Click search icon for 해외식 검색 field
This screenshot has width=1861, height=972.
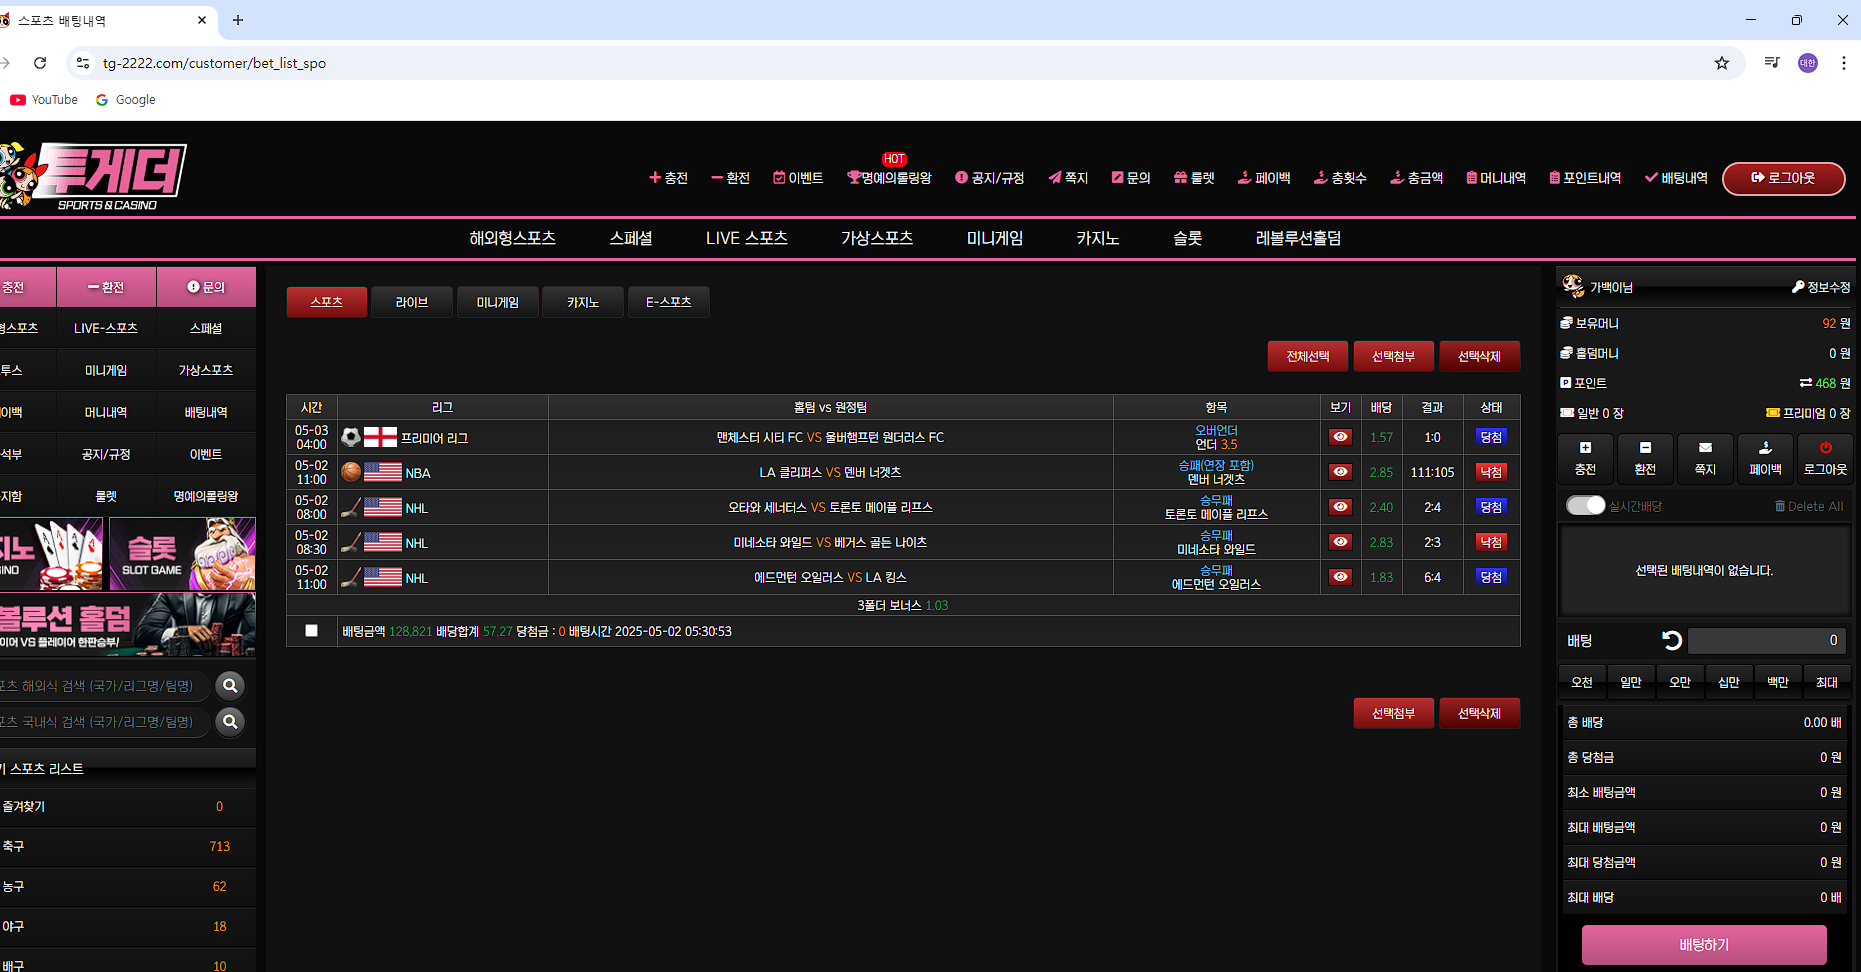[230, 686]
